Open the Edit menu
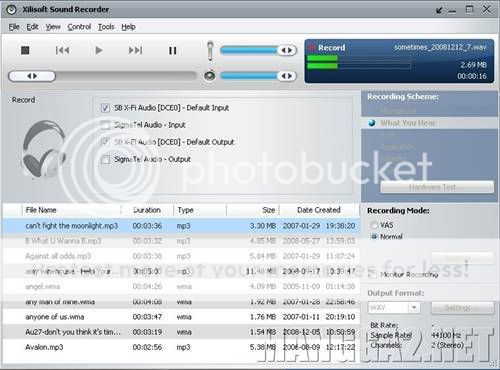 tap(32, 27)
